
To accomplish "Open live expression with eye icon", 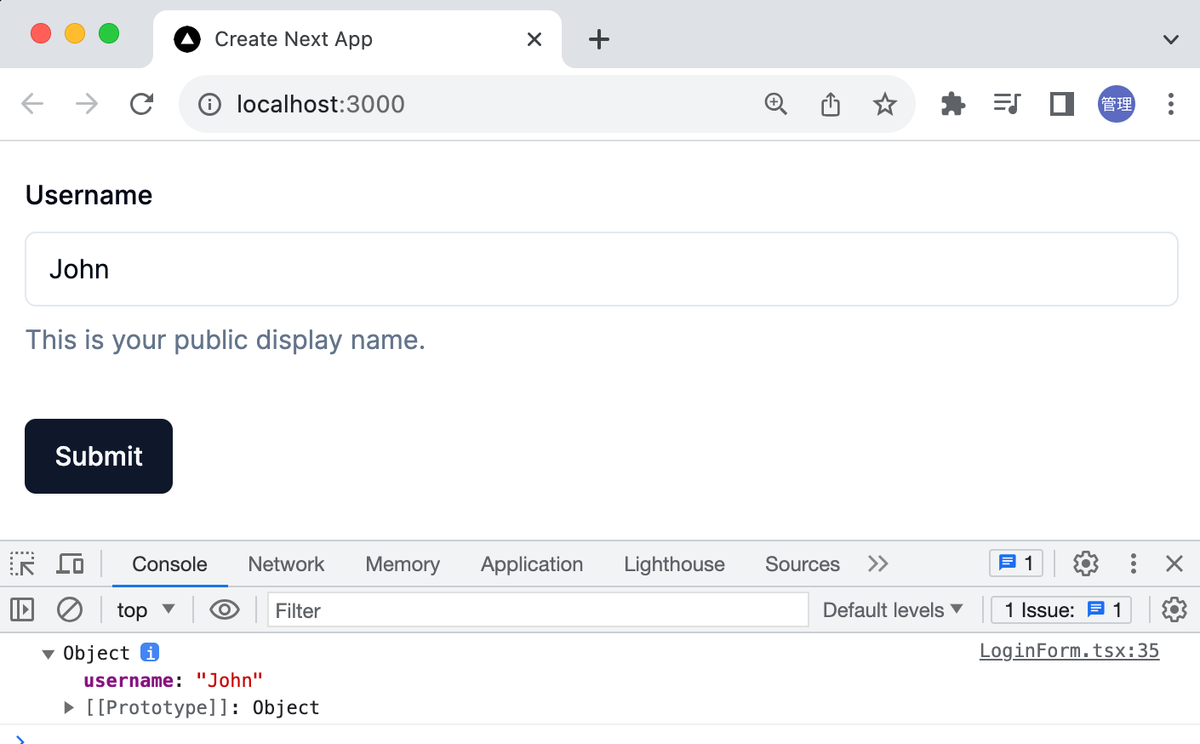I will click(x=224, y=609).
